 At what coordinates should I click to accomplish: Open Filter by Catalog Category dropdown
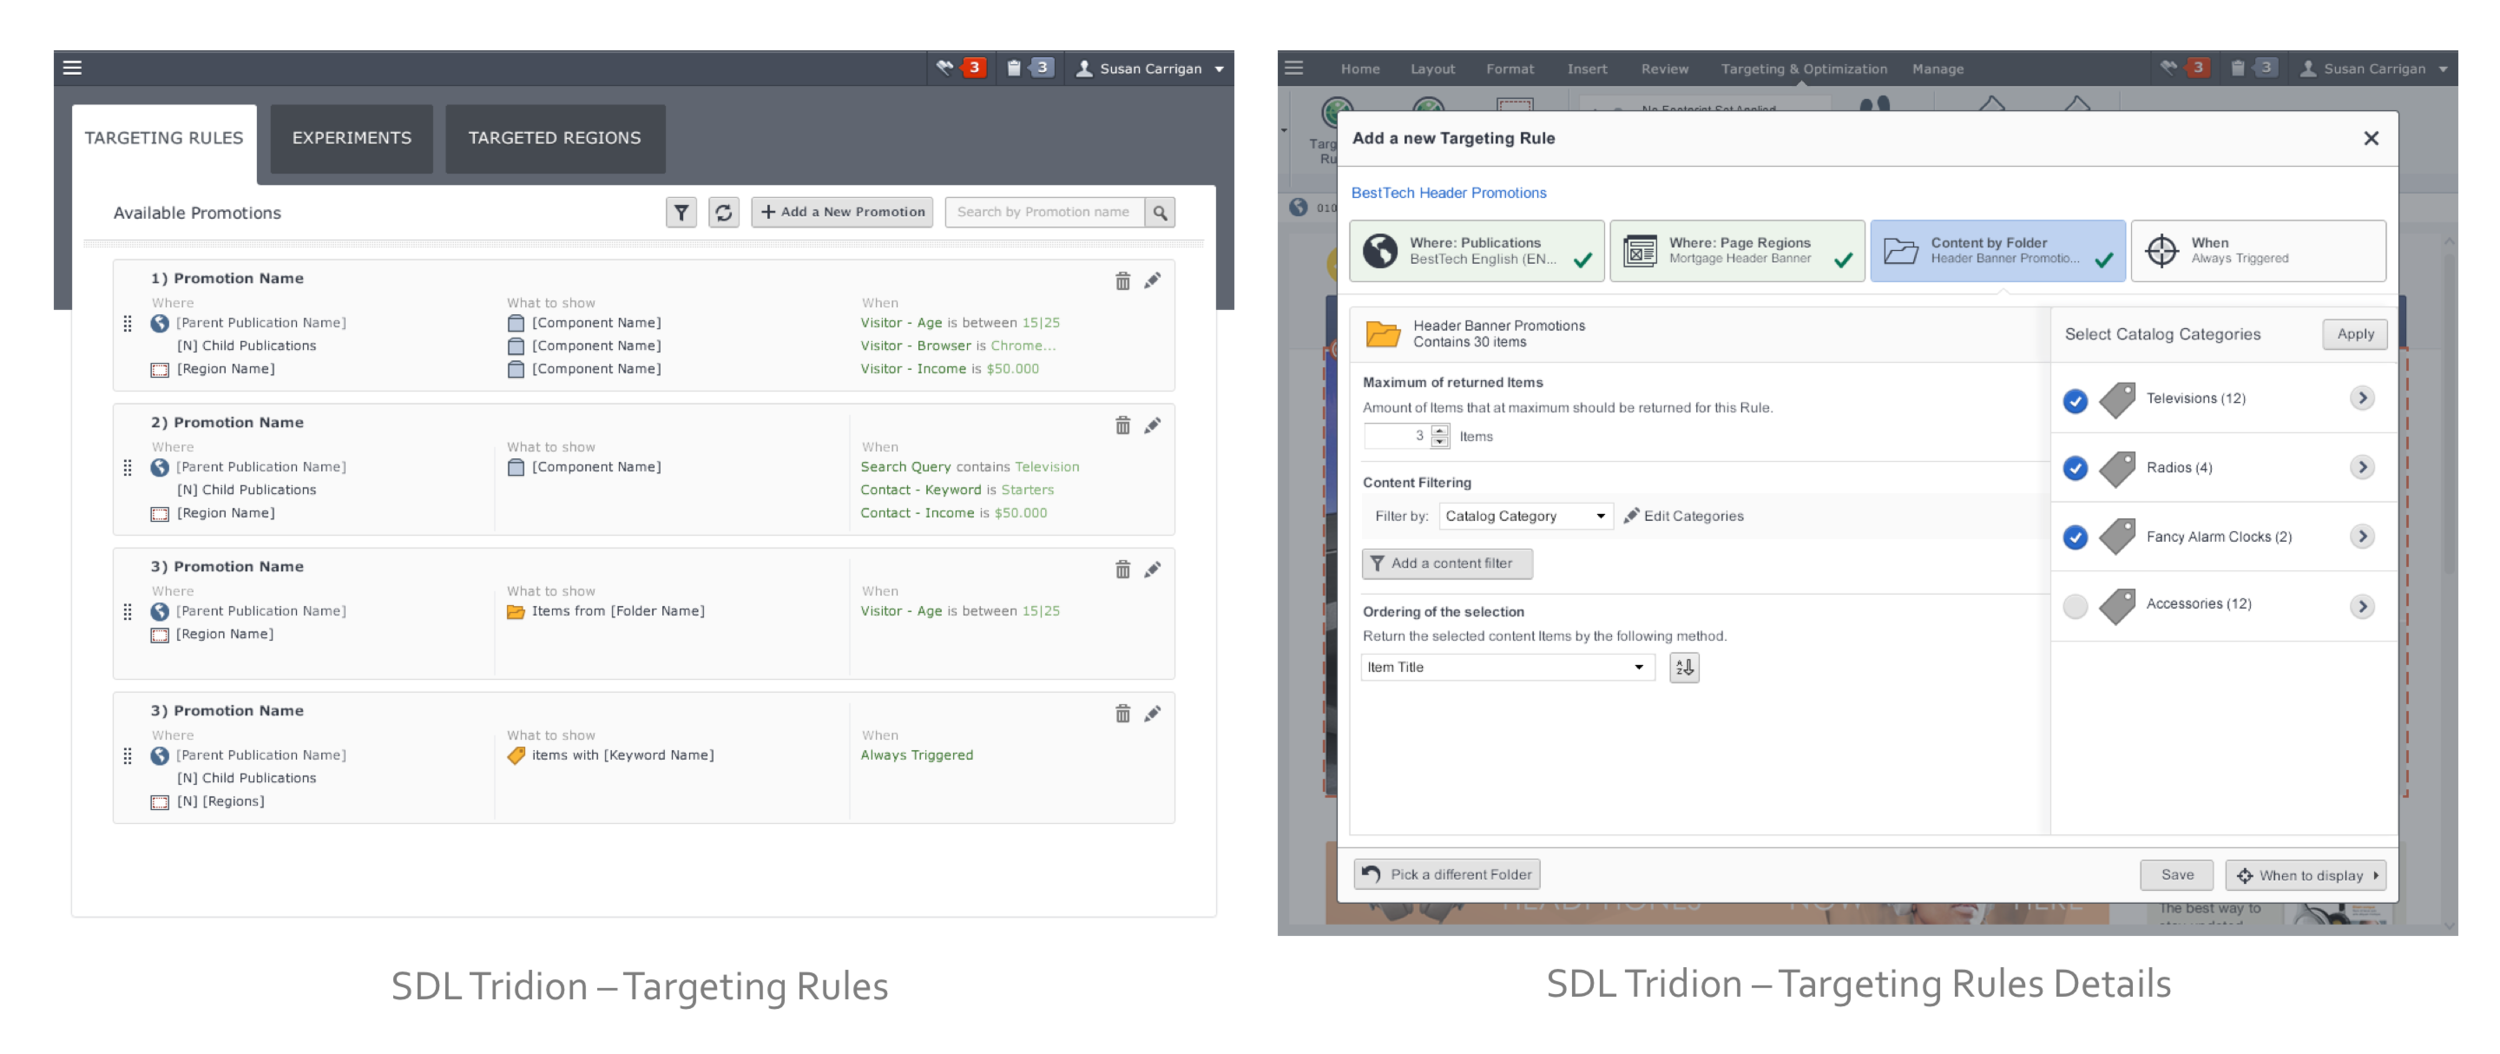click(x=1526, y=516)
